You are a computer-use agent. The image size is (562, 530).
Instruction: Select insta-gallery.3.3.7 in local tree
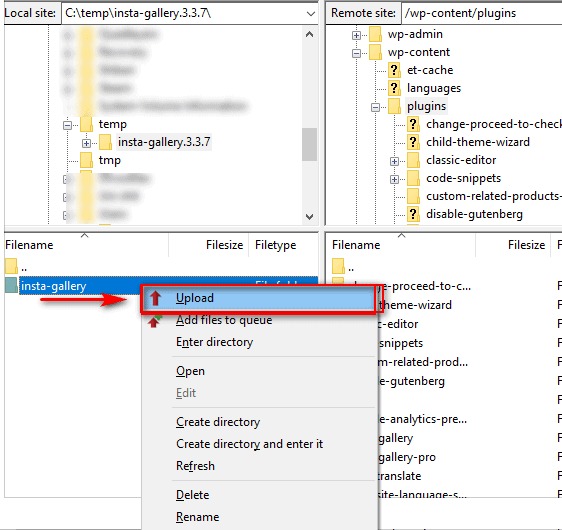click(164, 142)
